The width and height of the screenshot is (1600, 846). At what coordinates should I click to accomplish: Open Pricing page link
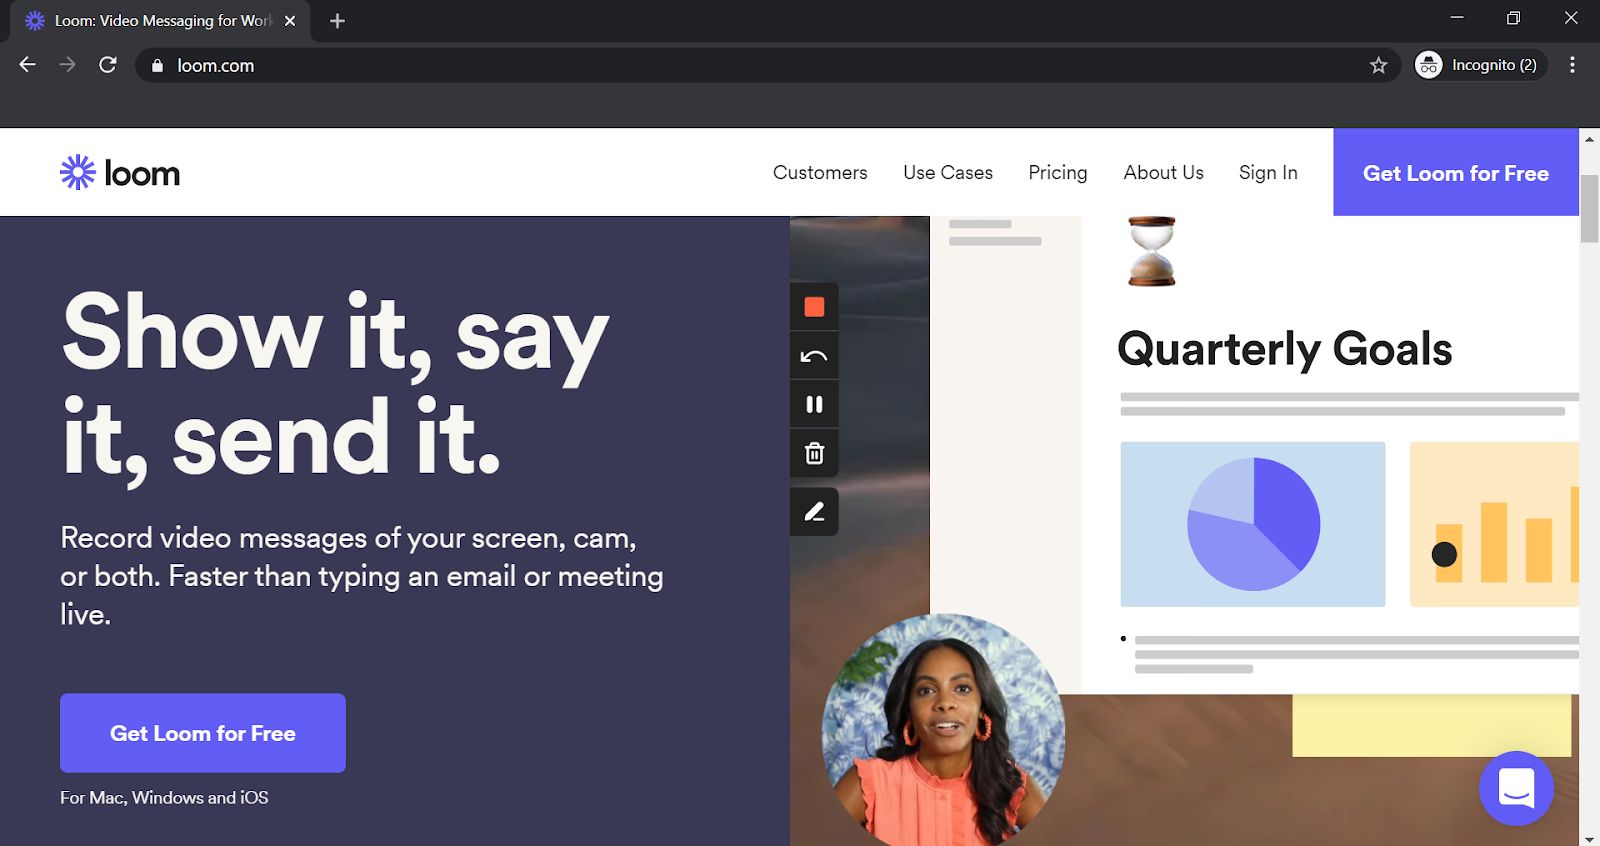point(1058,173)
